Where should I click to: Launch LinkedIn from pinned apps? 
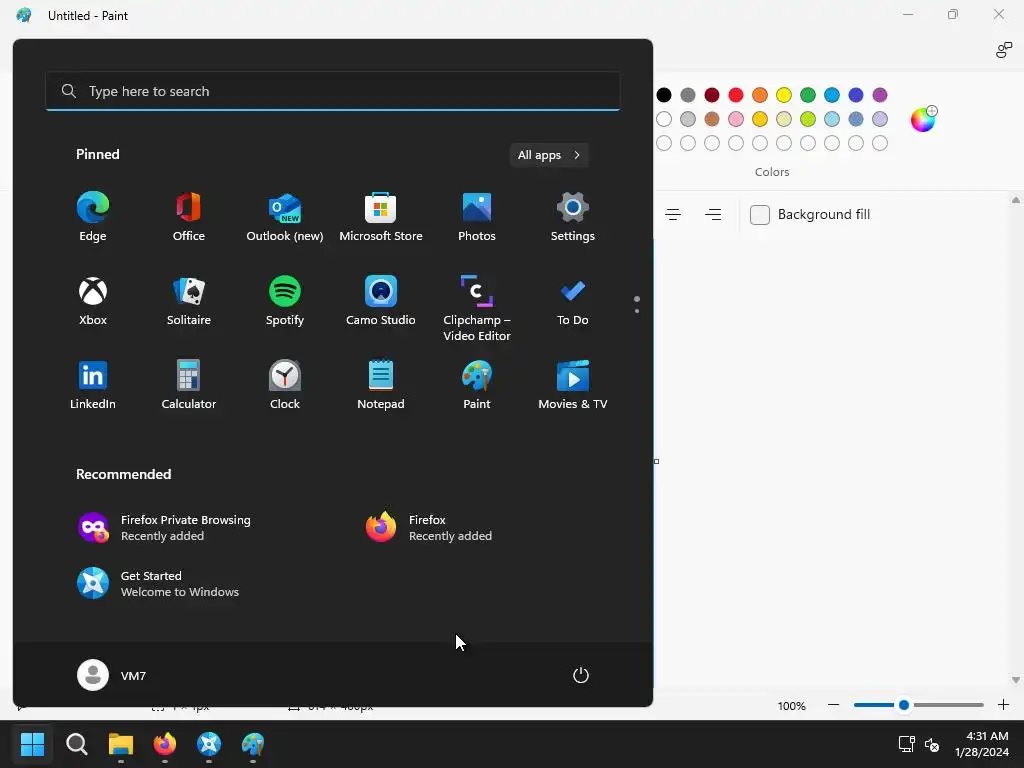pyautogui.click(x=93, y=385)
